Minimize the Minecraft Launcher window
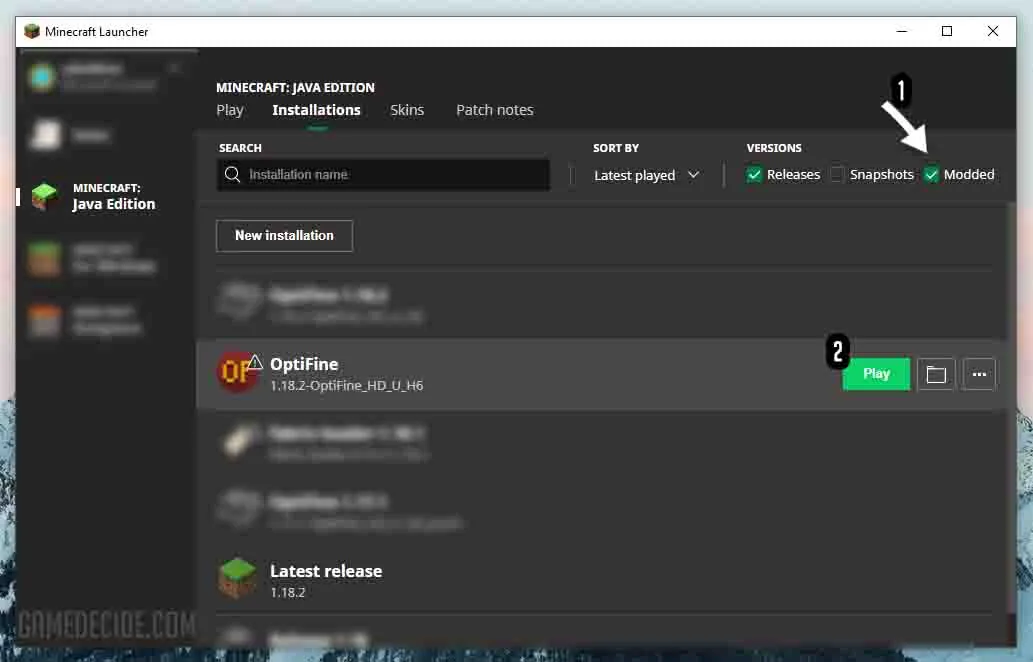Image resolution: width=1033 pixels, height=662 pixels. click(x=902, y=31)
